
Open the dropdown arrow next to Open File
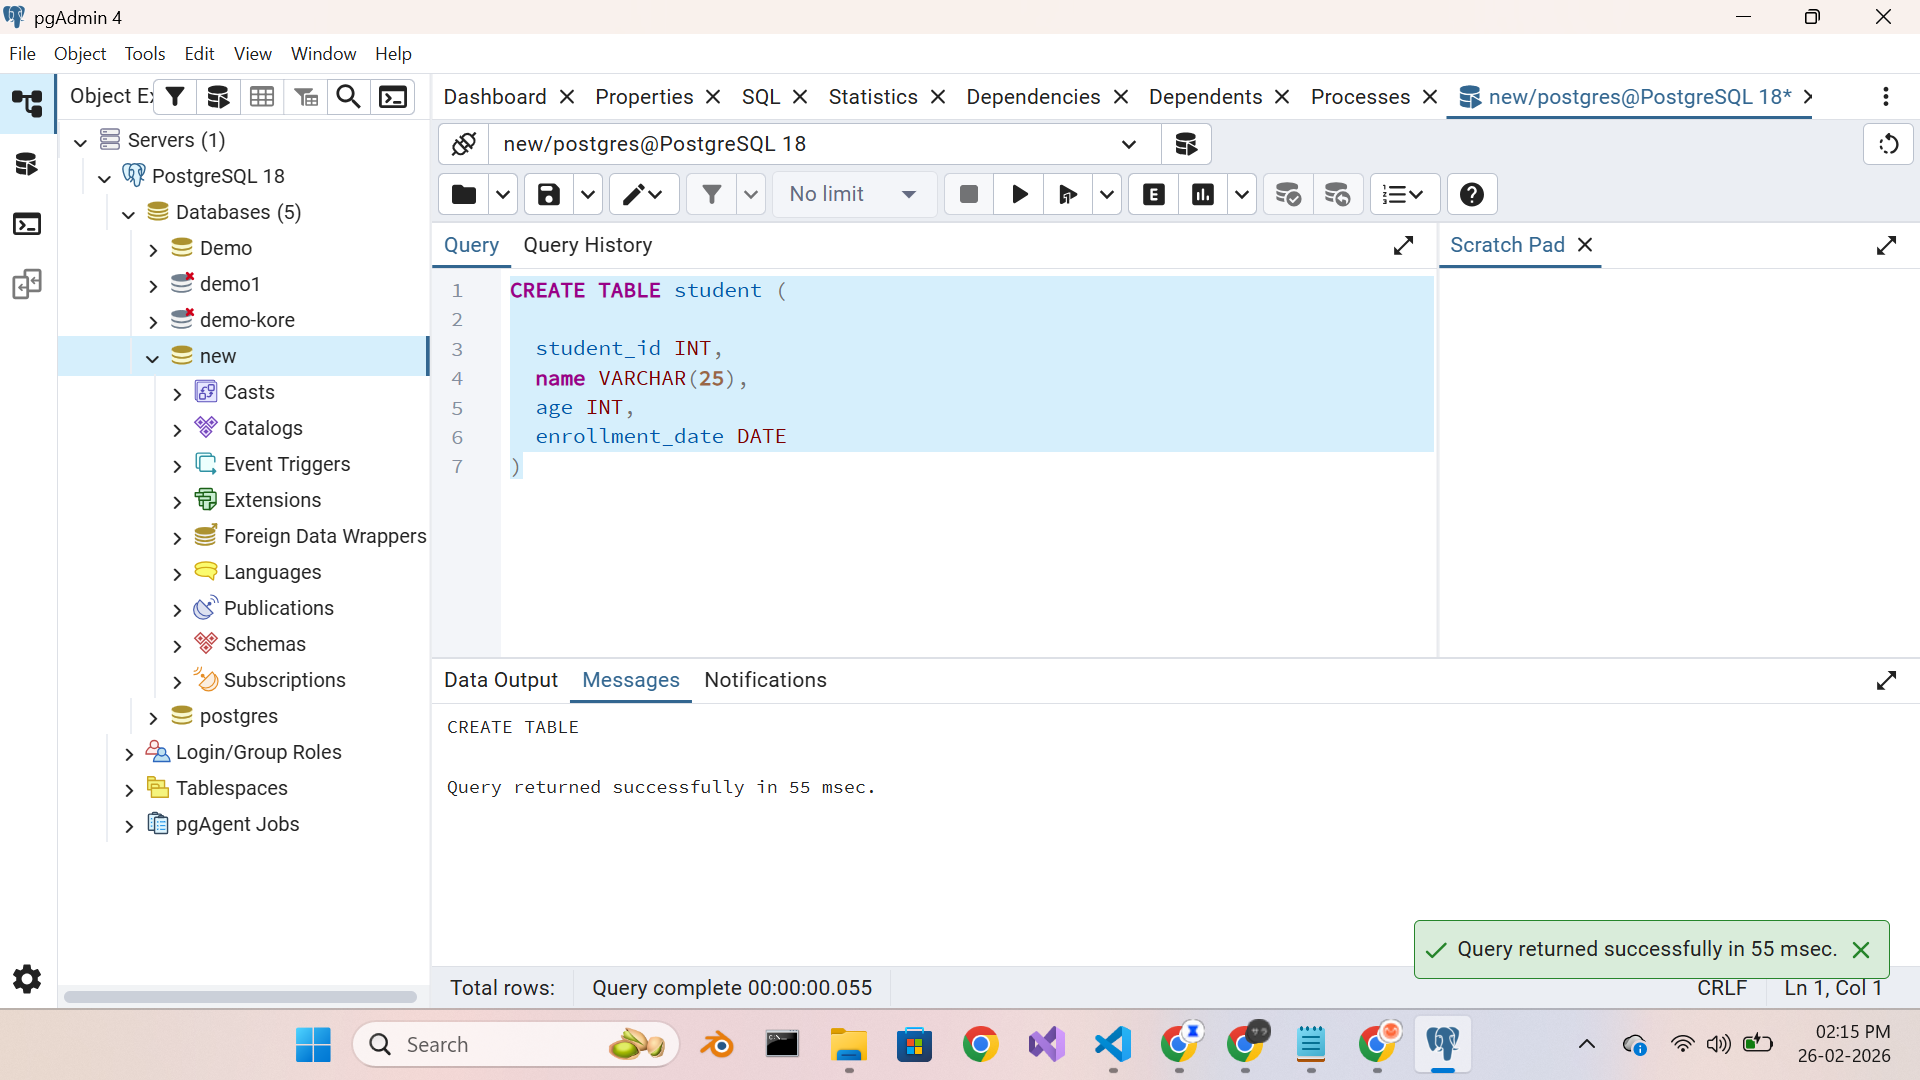click(502, 194)
